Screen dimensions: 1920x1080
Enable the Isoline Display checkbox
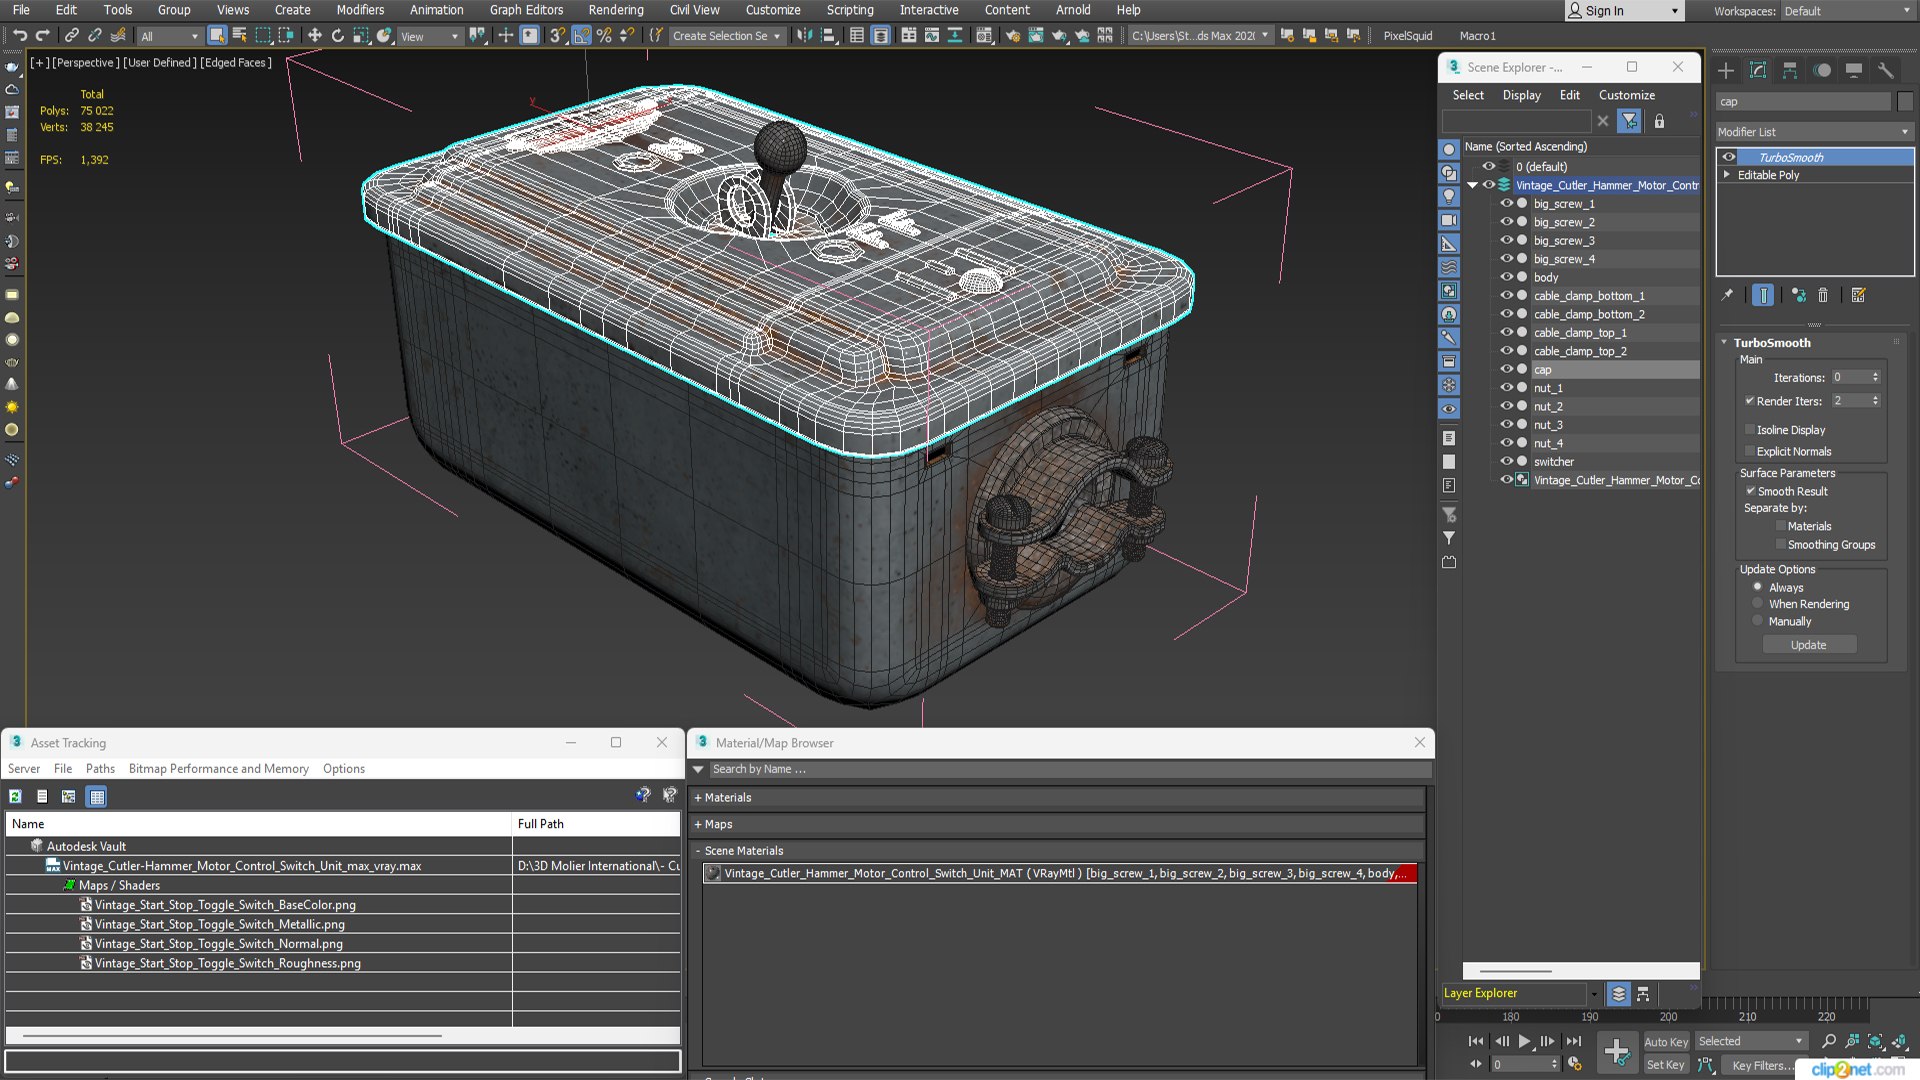(1750, 430)
